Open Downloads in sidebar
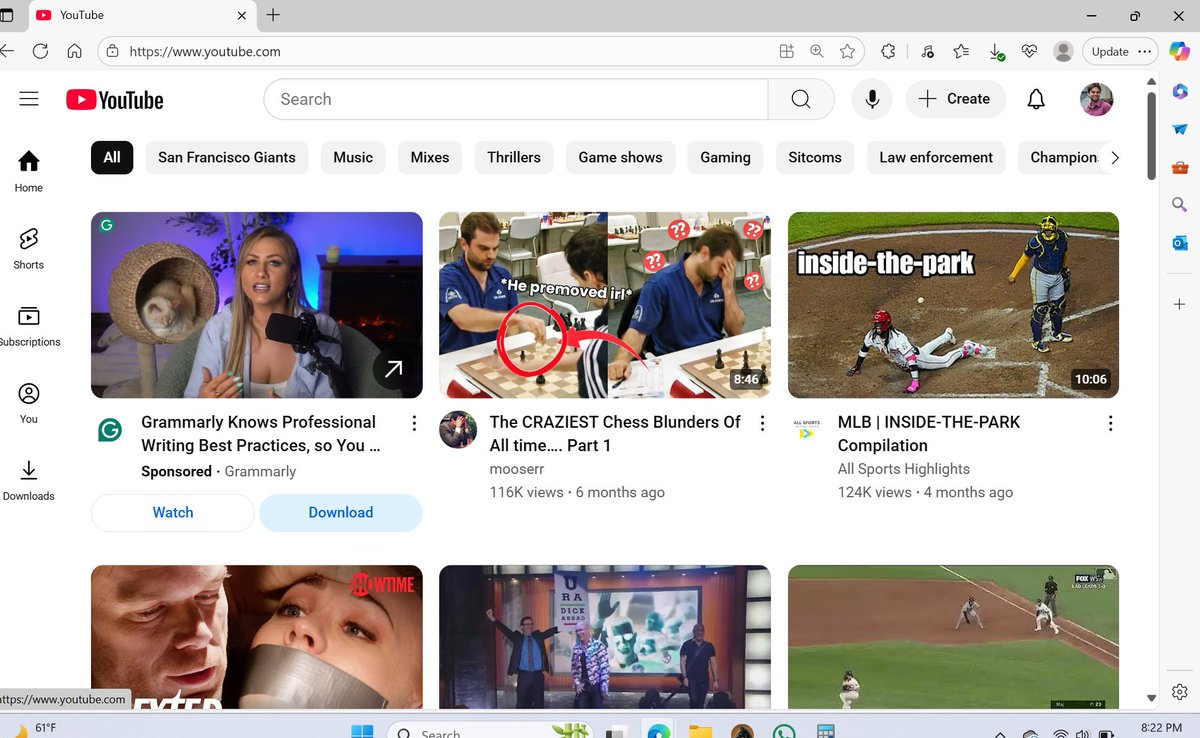Screen dimensions: 1200x738 pyautogui.click(x=29, y=480)
